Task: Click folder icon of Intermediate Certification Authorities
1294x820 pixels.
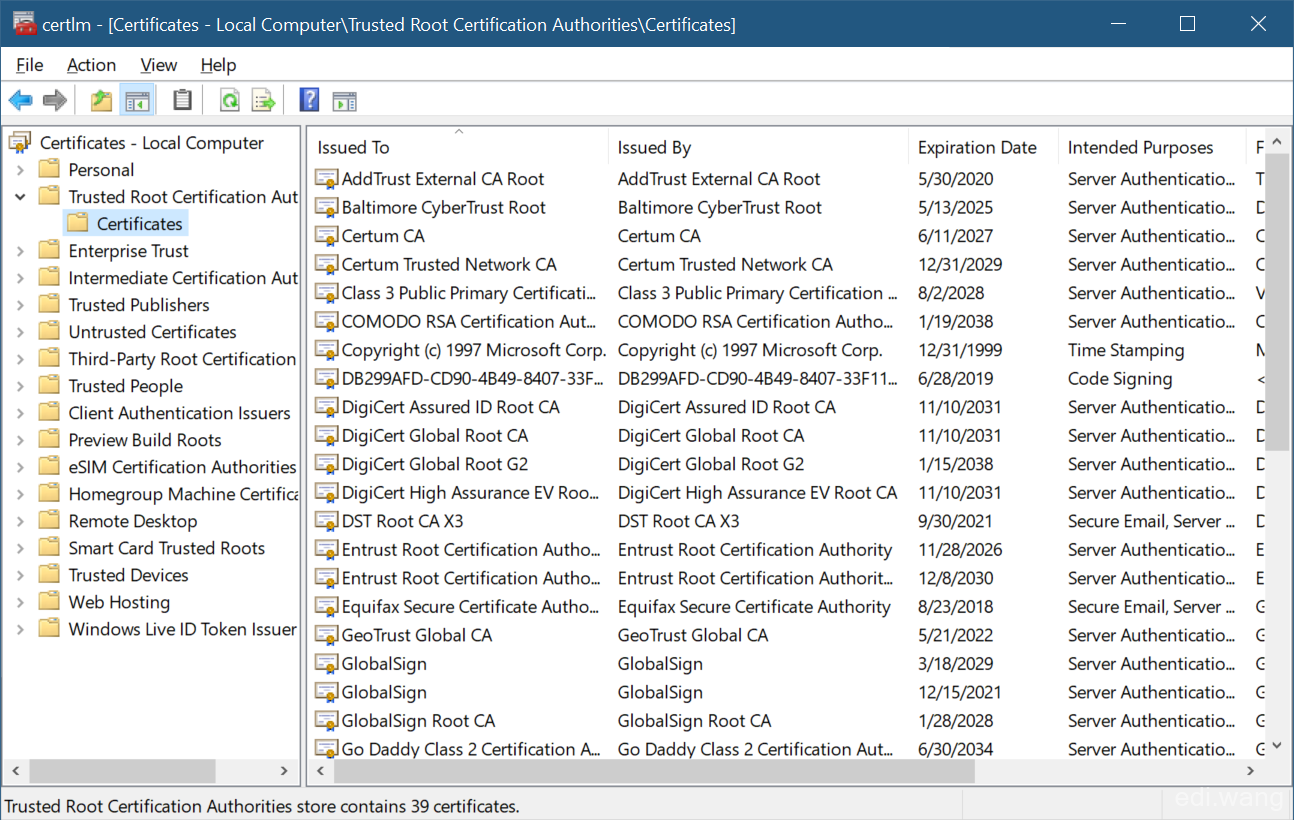Action: 49,277
